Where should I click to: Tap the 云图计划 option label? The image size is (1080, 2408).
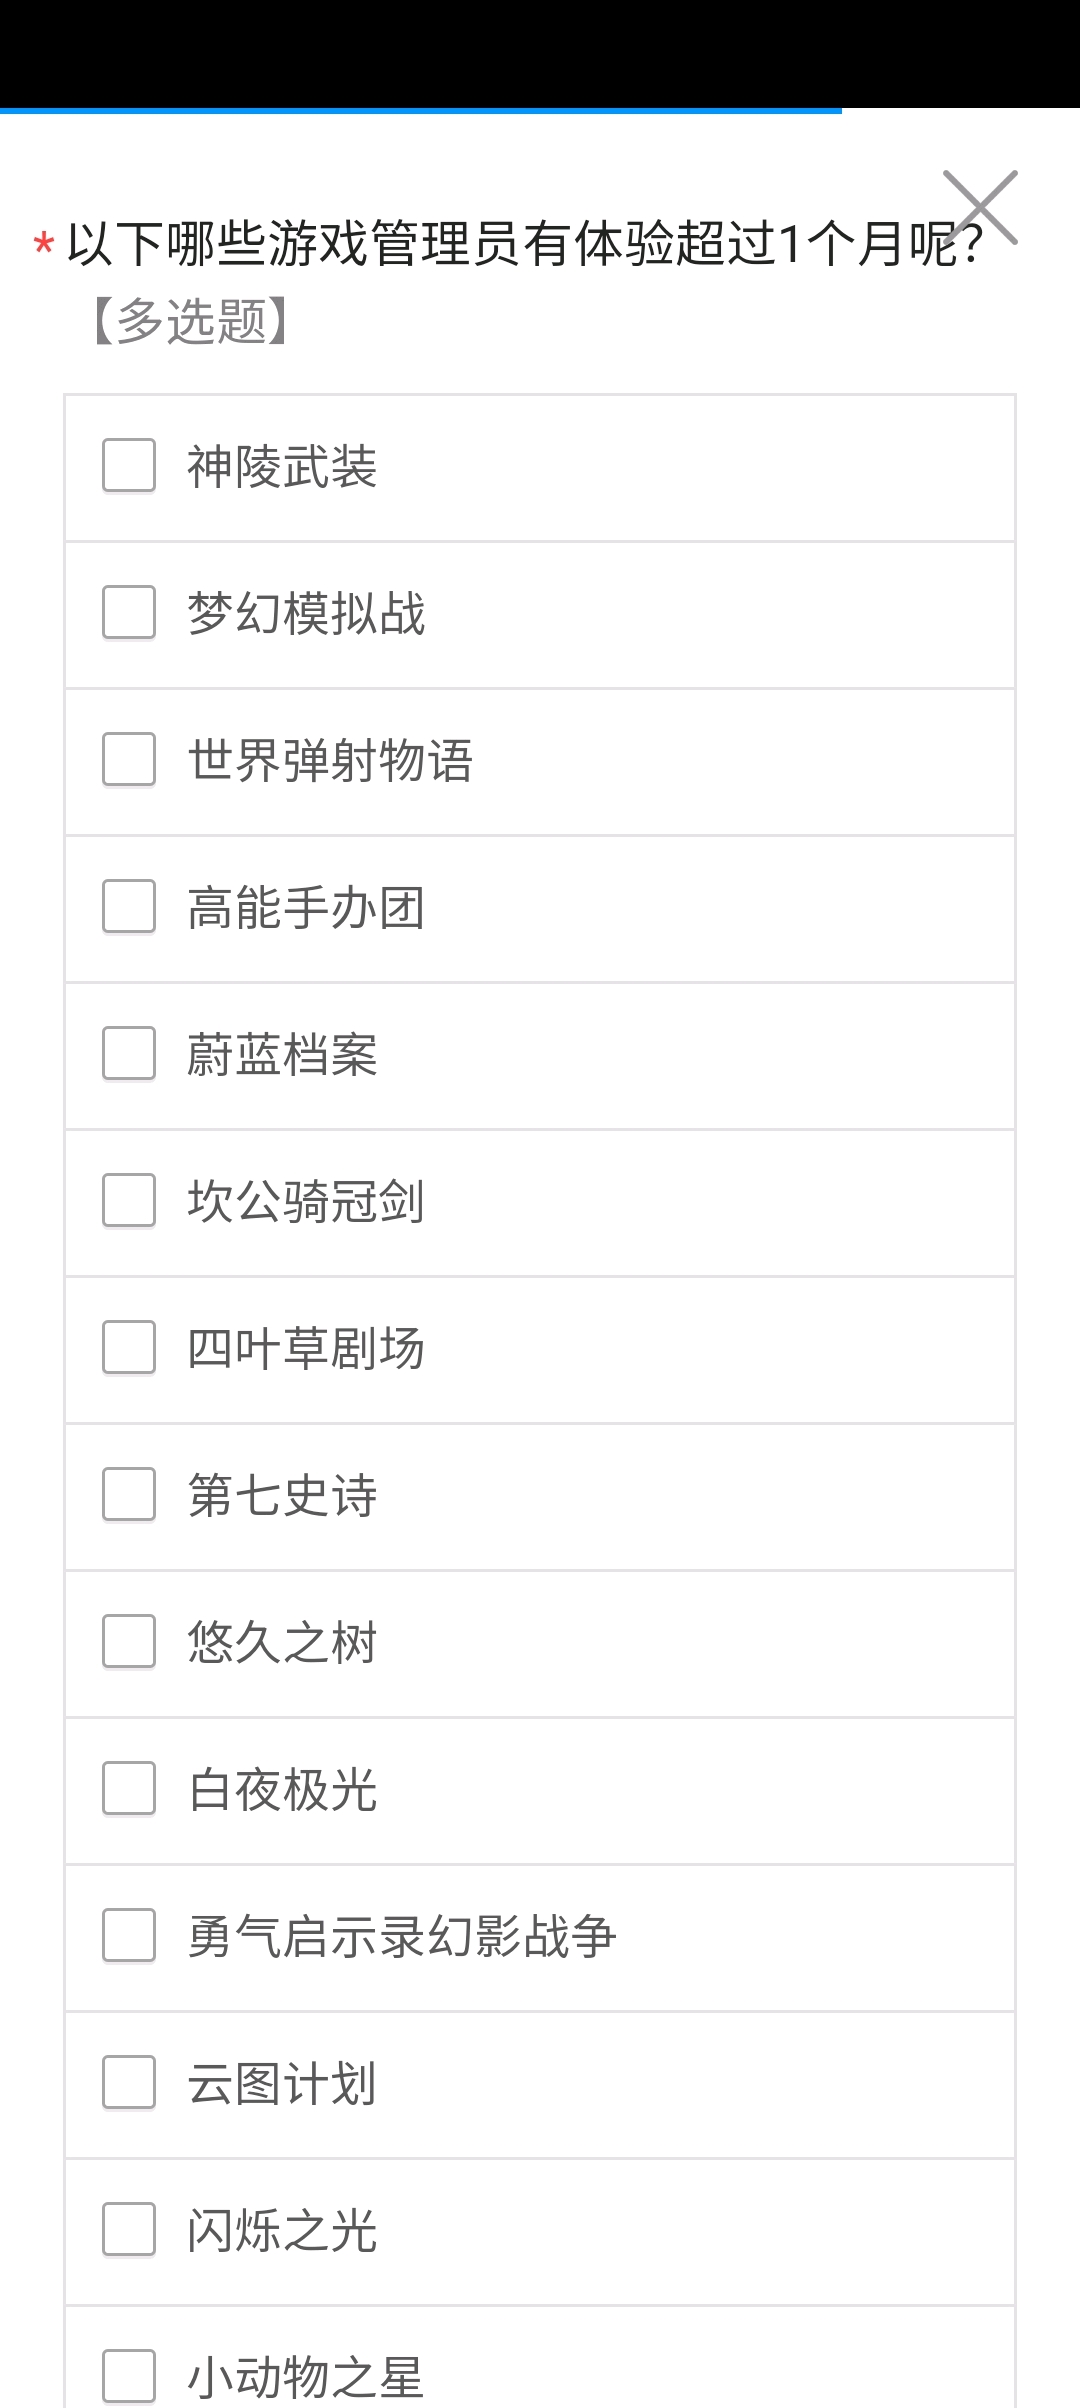(x=282, y=2083)
